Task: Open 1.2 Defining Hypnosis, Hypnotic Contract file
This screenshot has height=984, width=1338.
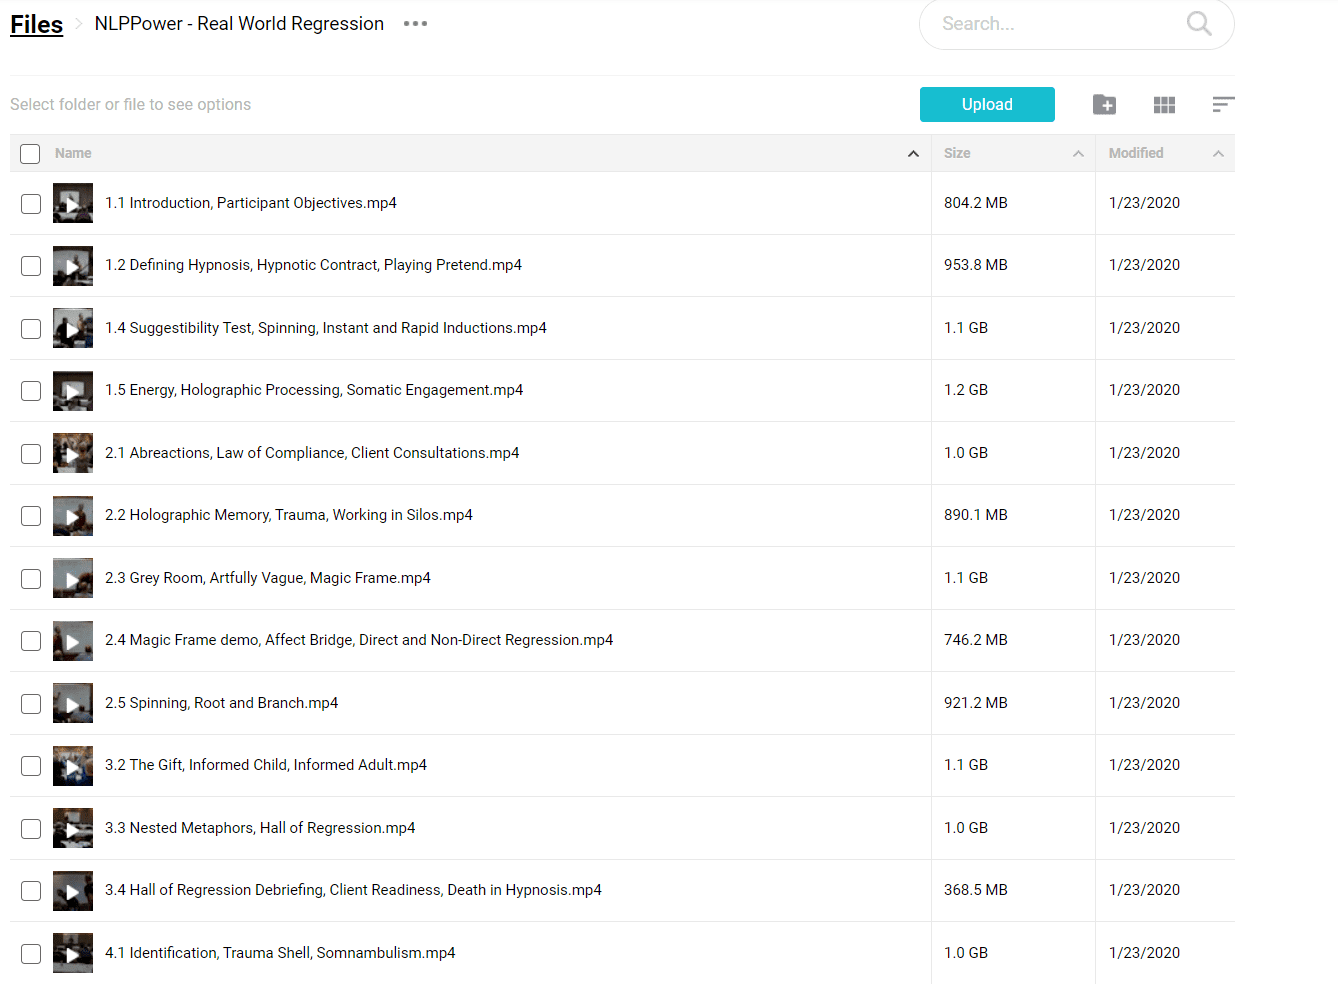Action: point(313,265)
